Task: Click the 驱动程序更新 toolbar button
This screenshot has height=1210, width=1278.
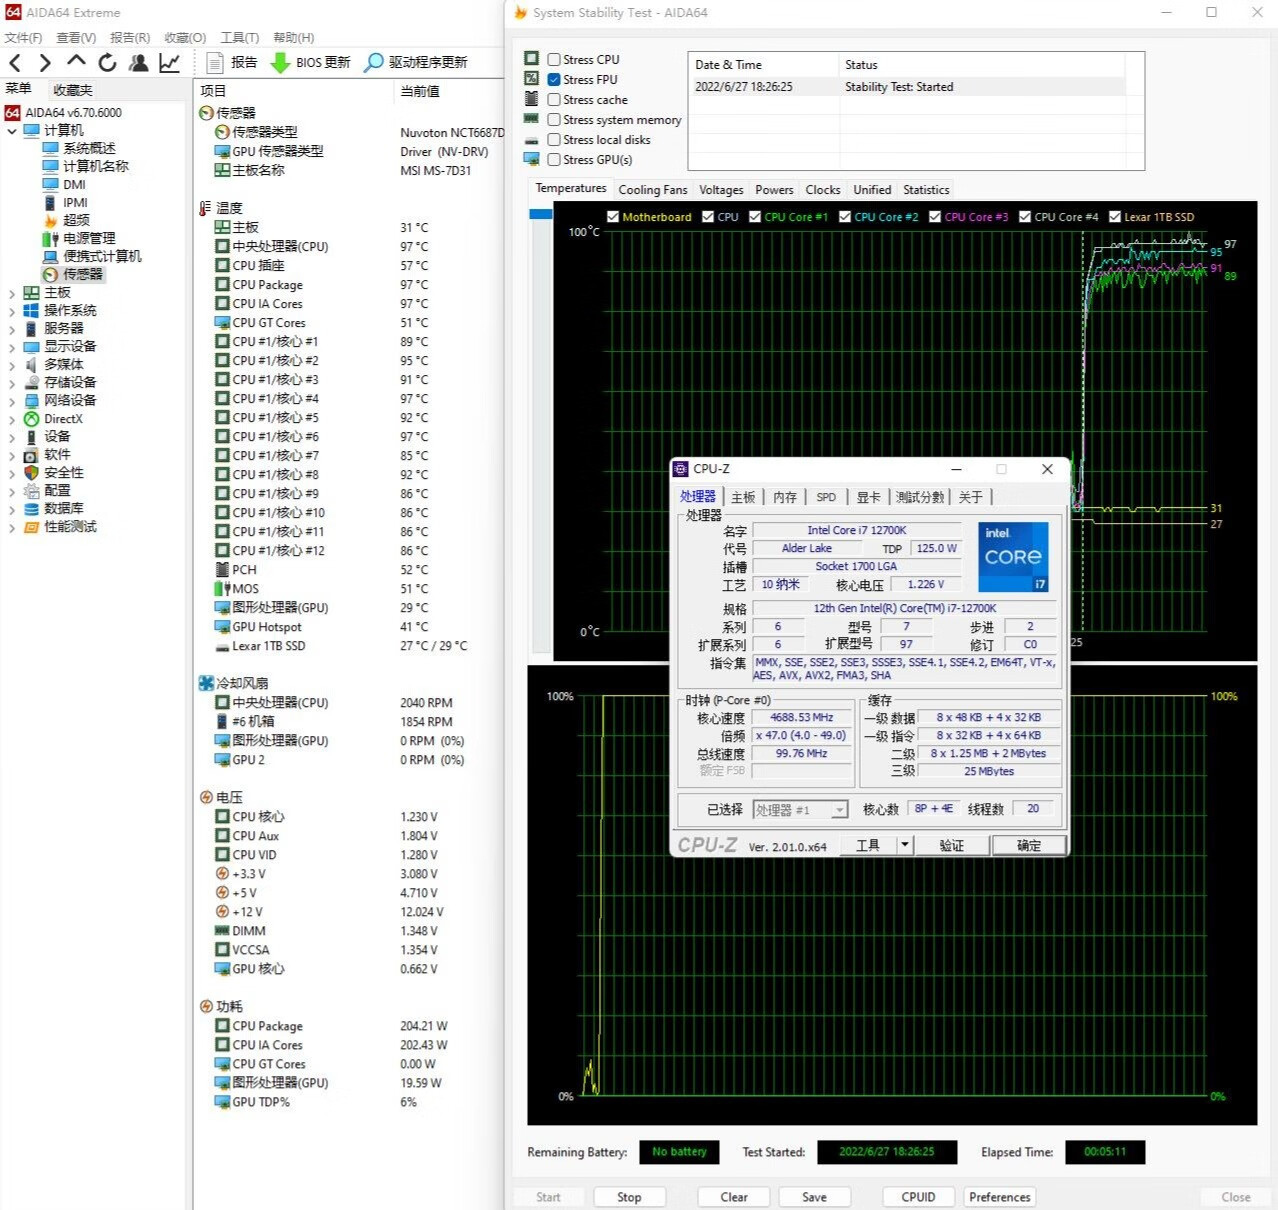Action: 415,62
